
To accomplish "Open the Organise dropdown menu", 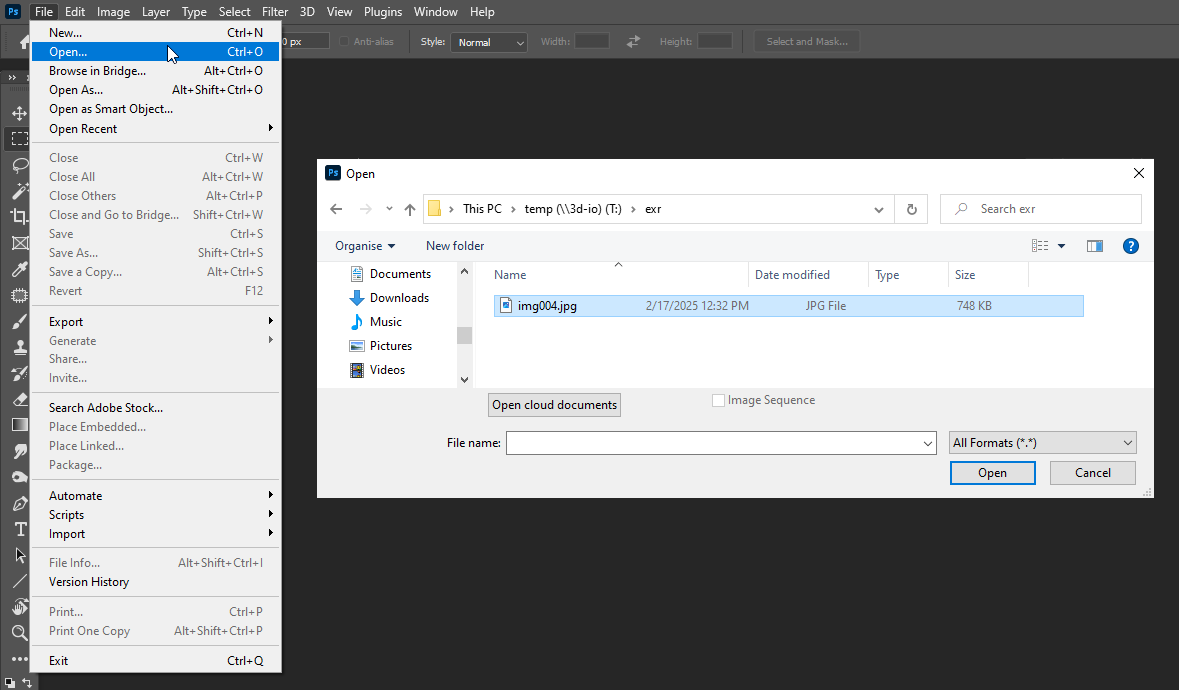I will (365, 246).
